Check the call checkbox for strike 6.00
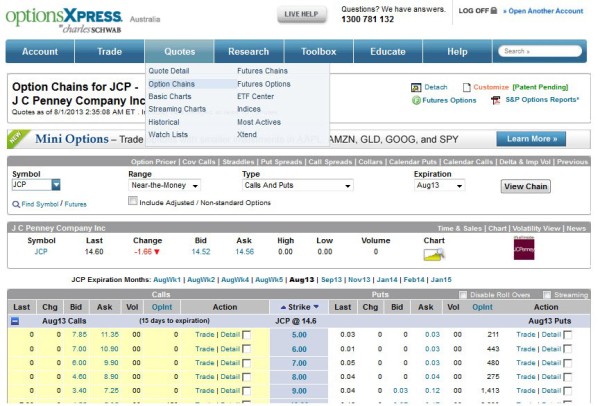Image resolution: width=600 pixels, height=406 pixels. (247, 349)
